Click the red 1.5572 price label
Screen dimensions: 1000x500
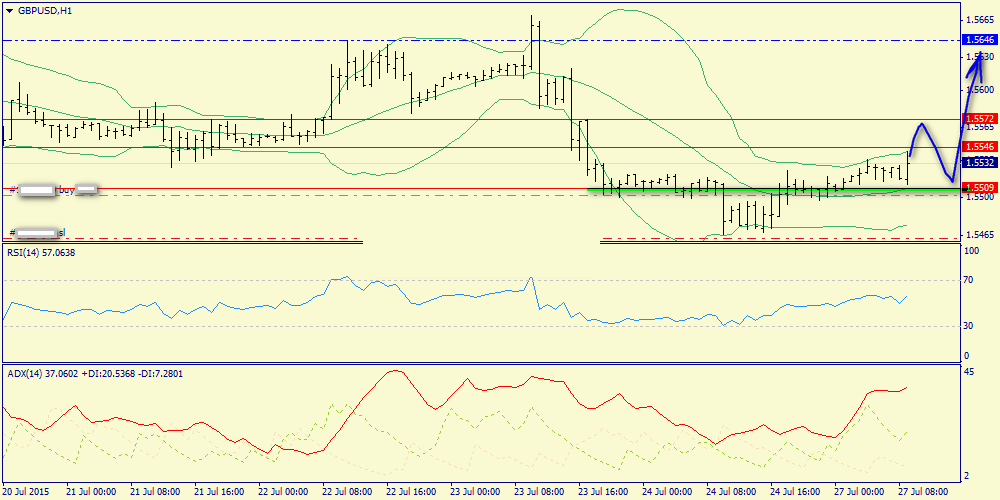coord(980,119)
